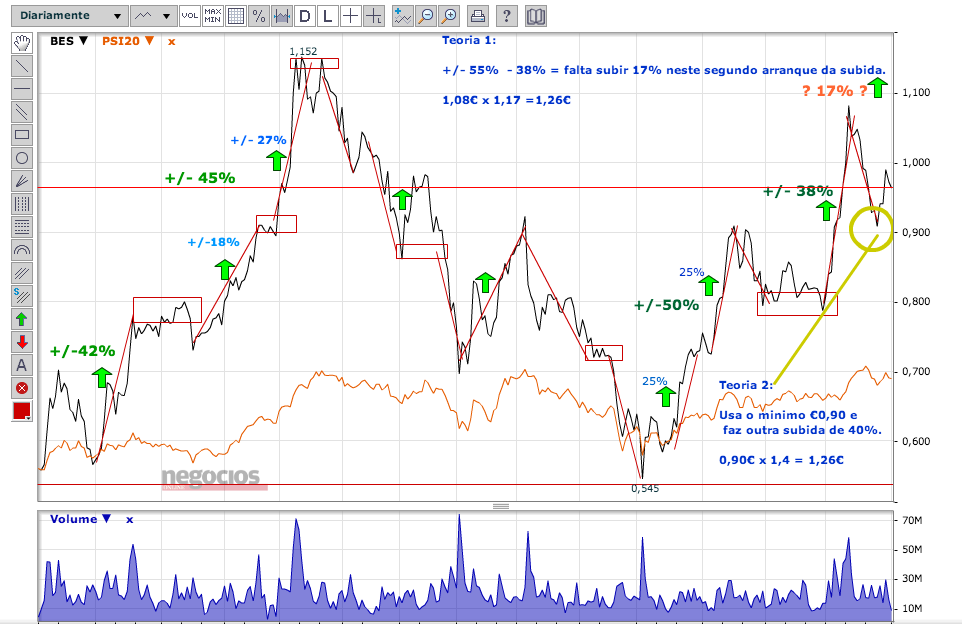
Task: Click the '? 17% ?' orange annotation
Action: tap(834, 91)
